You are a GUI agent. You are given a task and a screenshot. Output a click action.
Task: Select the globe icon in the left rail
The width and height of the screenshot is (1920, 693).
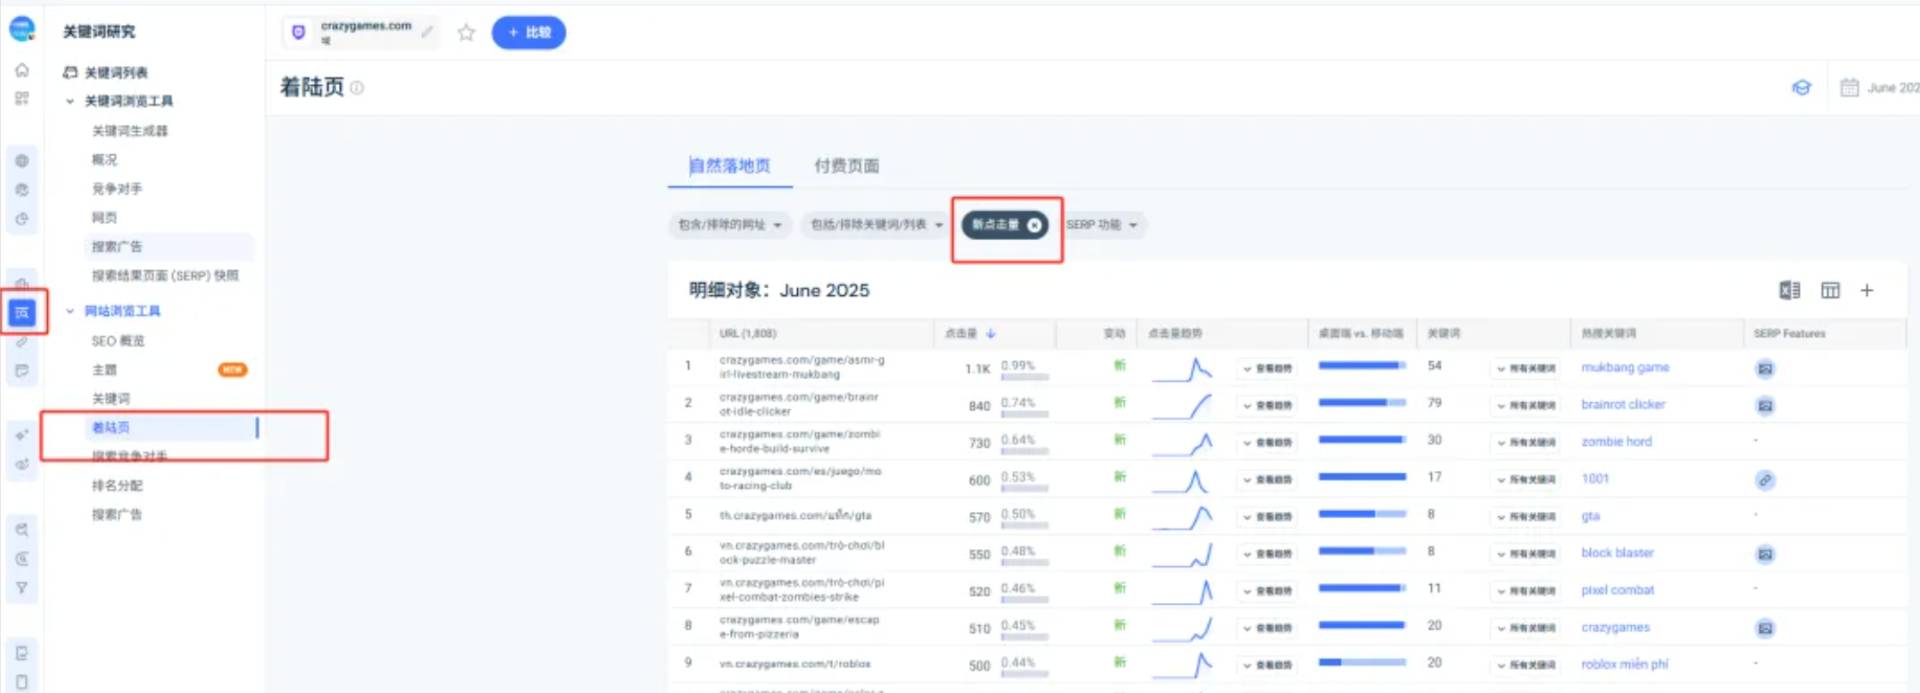(x=22, y=160)
